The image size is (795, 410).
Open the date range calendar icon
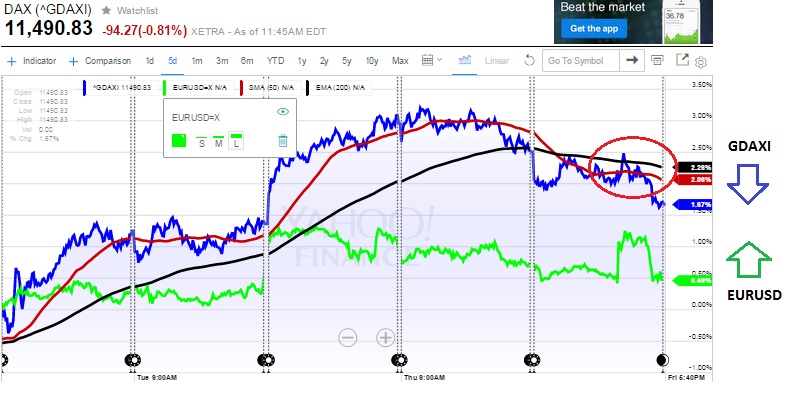tap(427, 60)
